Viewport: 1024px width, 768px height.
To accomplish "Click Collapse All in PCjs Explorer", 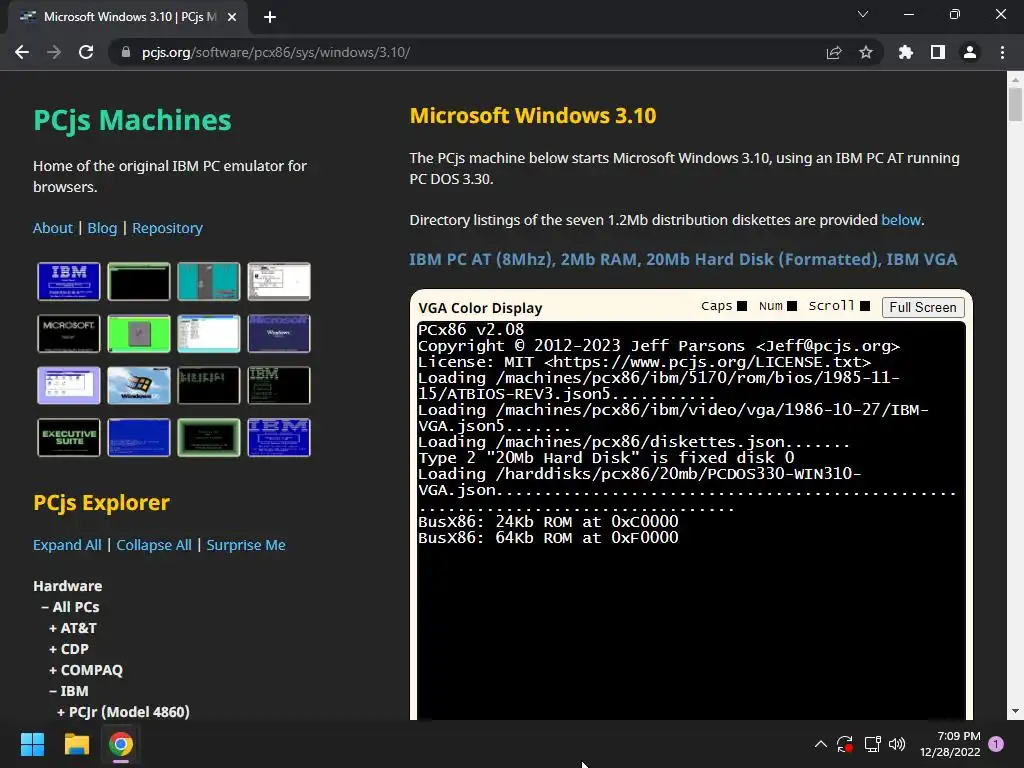I will point(154,545).
